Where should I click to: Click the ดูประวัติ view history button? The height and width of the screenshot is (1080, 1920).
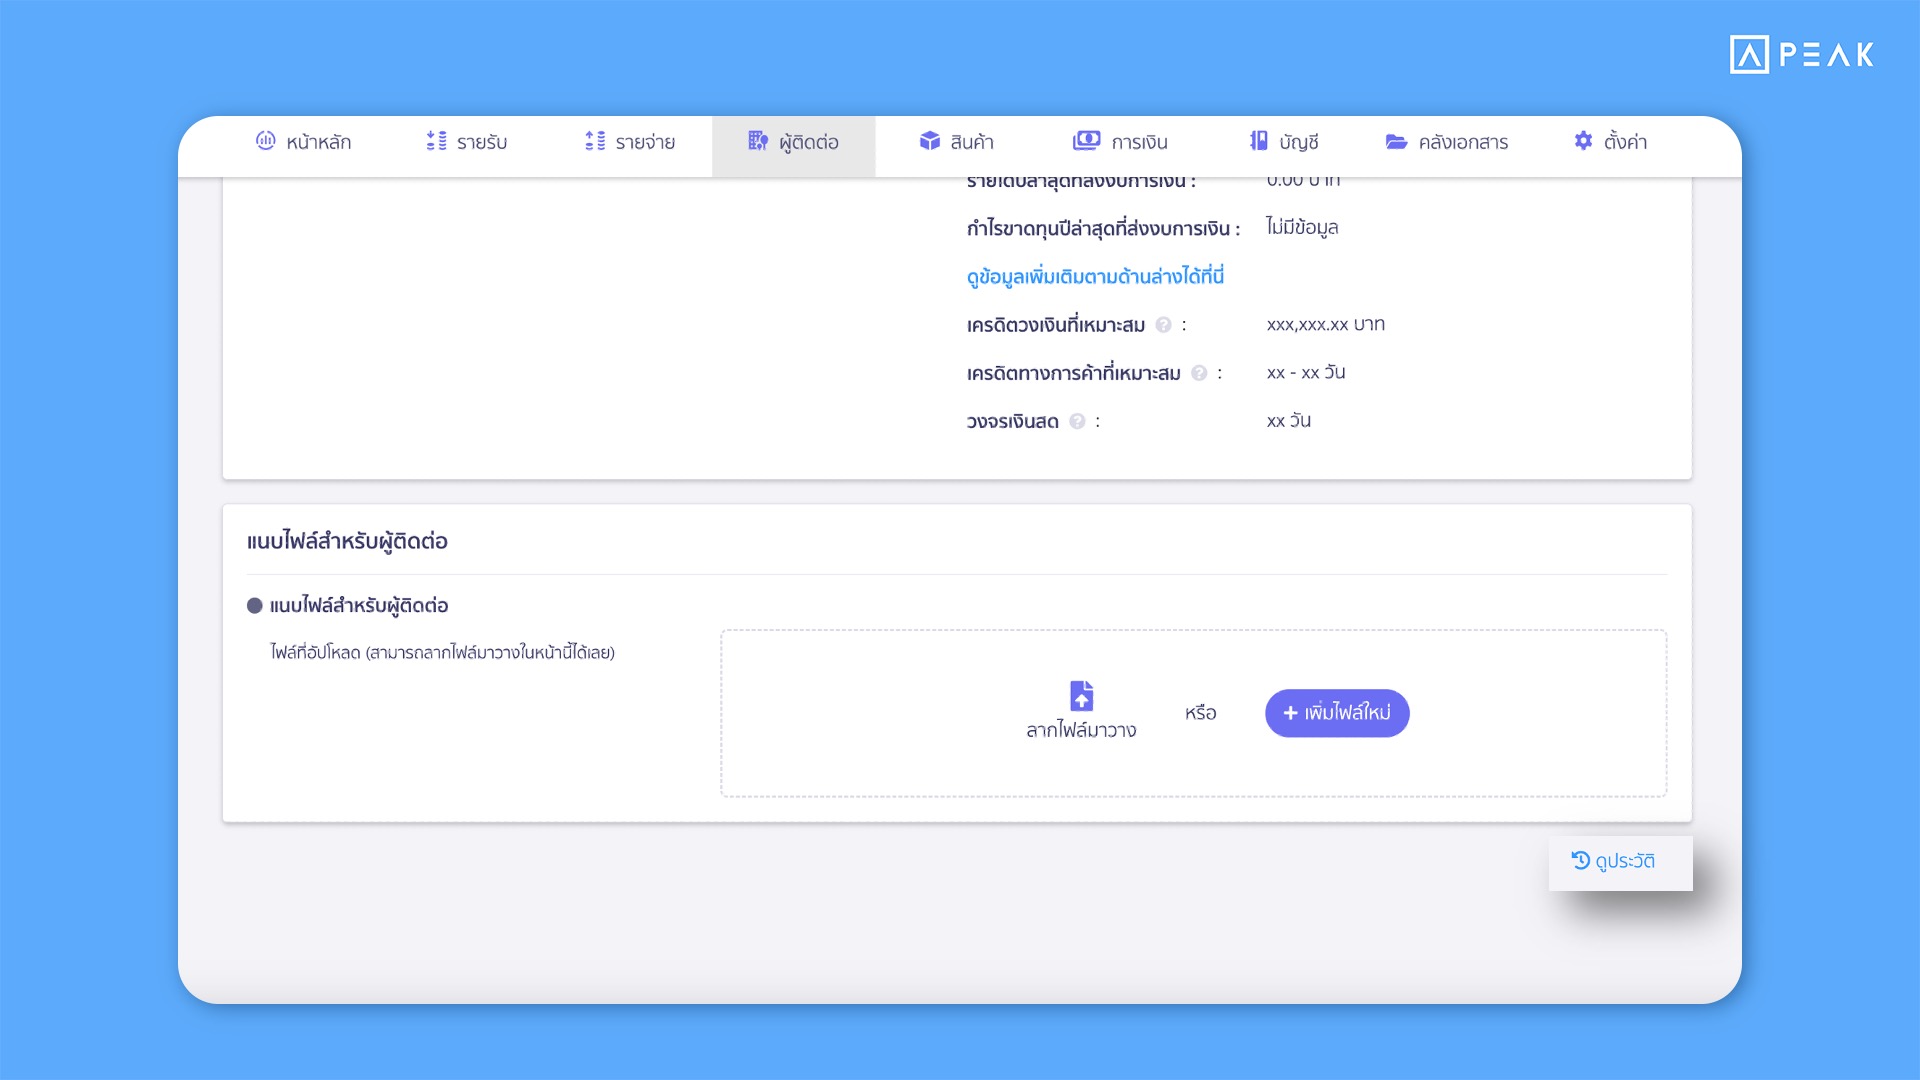1620,863
